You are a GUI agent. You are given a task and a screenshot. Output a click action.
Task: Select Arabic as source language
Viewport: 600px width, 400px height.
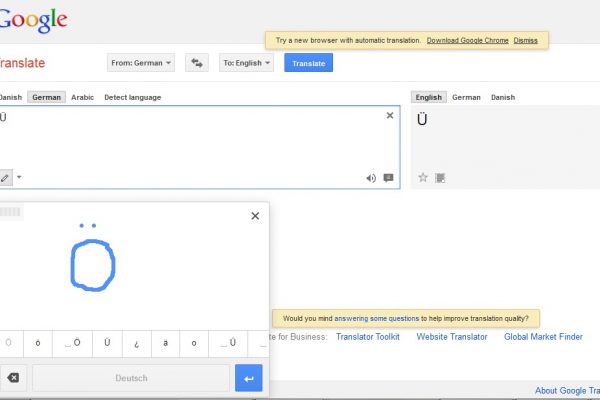[x=83, y=97]
